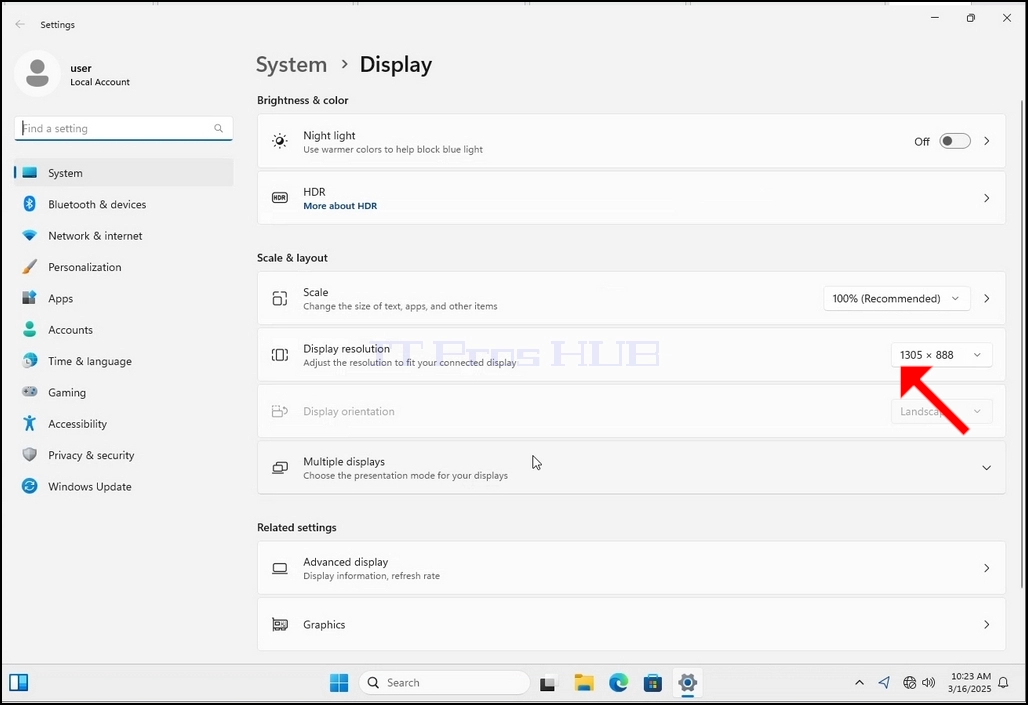Open Apps settings category

(123, 298)
